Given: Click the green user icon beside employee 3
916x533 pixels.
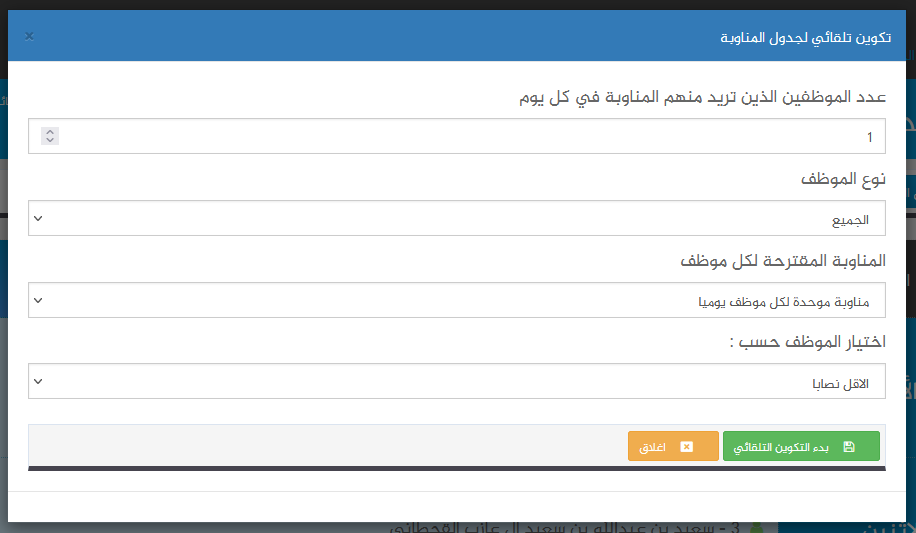Looking at the screenshot, I should pyautogui.click(x=756, y=528).
